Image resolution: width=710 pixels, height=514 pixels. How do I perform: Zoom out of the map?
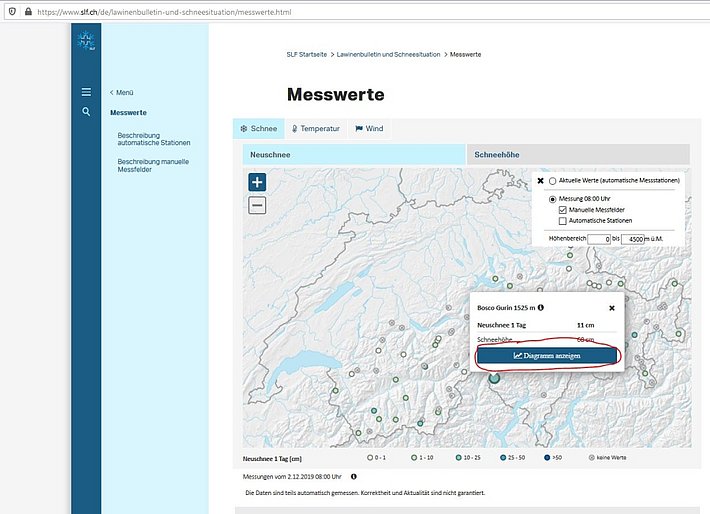tap(257, 205)
